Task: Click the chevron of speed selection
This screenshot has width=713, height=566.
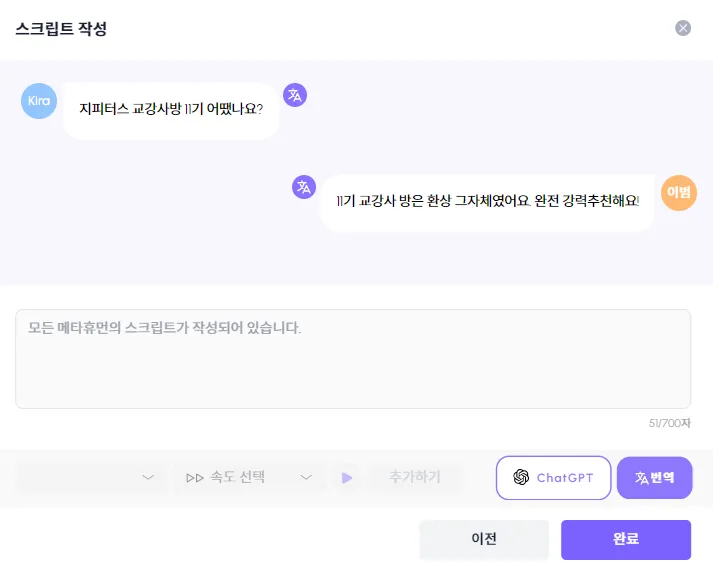Action: pos(306,477)
